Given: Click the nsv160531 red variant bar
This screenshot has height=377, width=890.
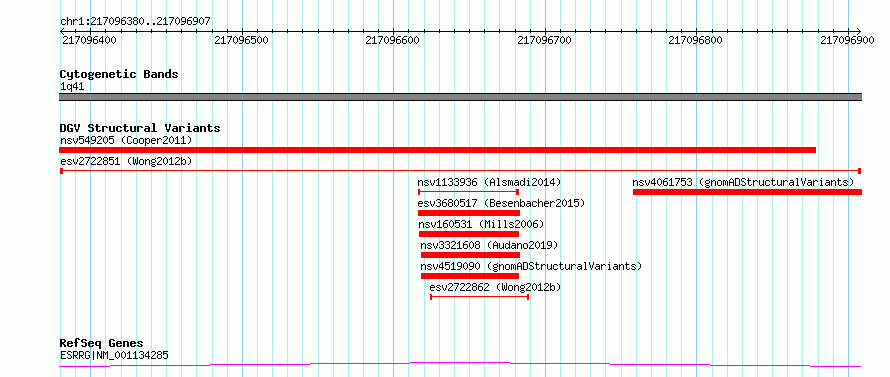Looking at the screenshot, I should (469, 234).
